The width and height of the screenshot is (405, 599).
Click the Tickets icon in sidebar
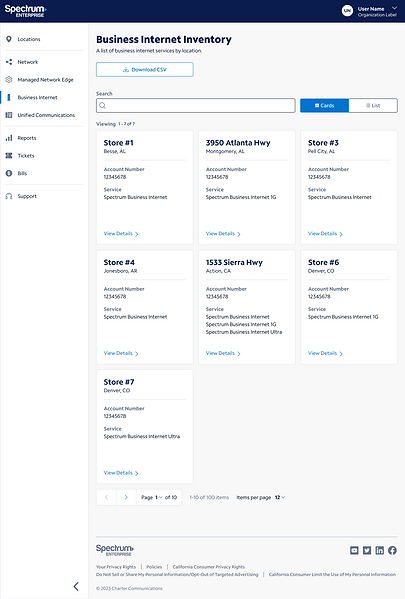coord(9,155)
